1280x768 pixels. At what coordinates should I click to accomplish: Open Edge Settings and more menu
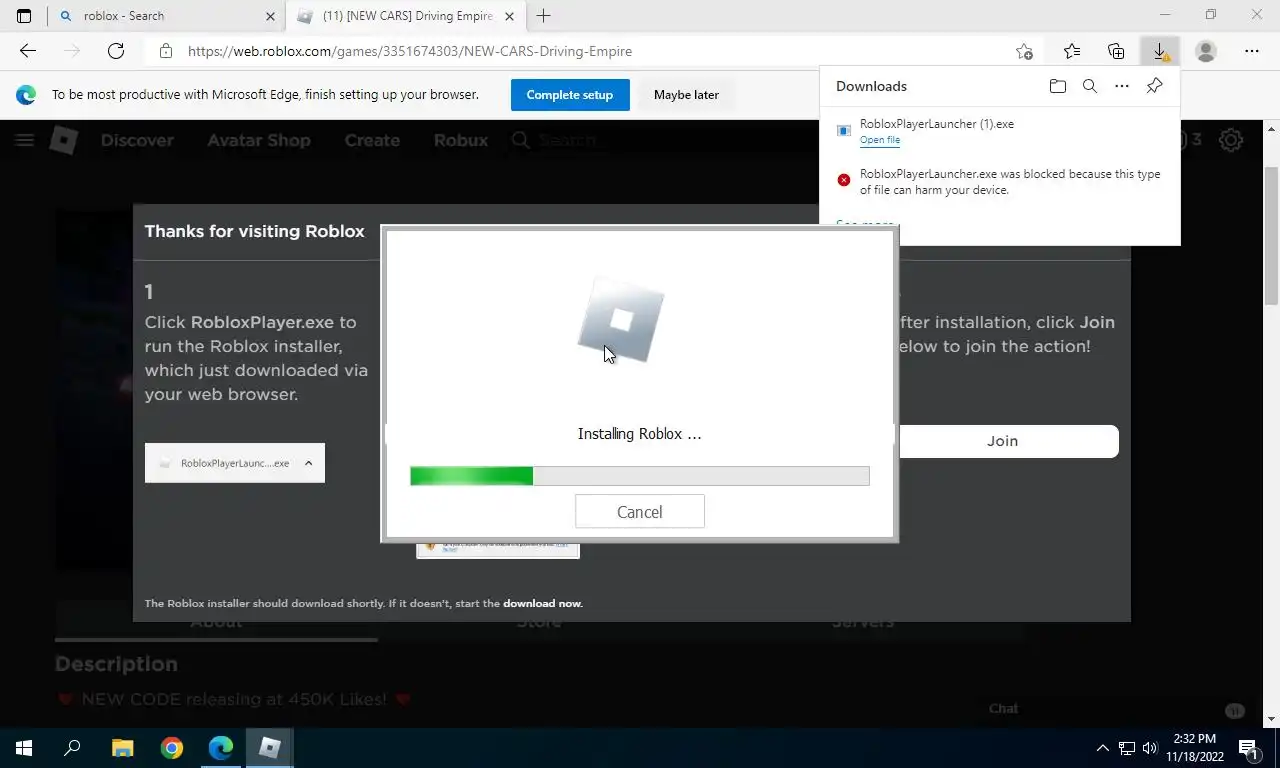click(x=1252, y=51)
